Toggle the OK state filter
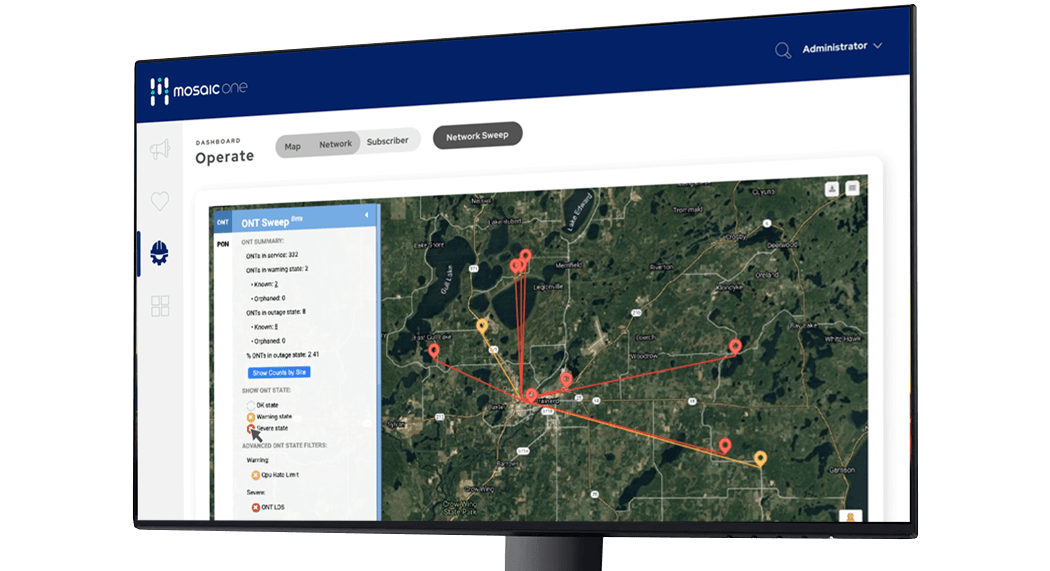 [x=251, y=404]
